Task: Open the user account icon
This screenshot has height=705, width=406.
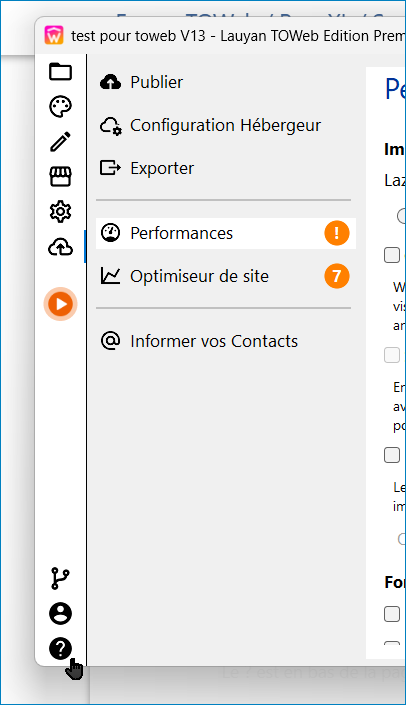Action: pos(60,613)
